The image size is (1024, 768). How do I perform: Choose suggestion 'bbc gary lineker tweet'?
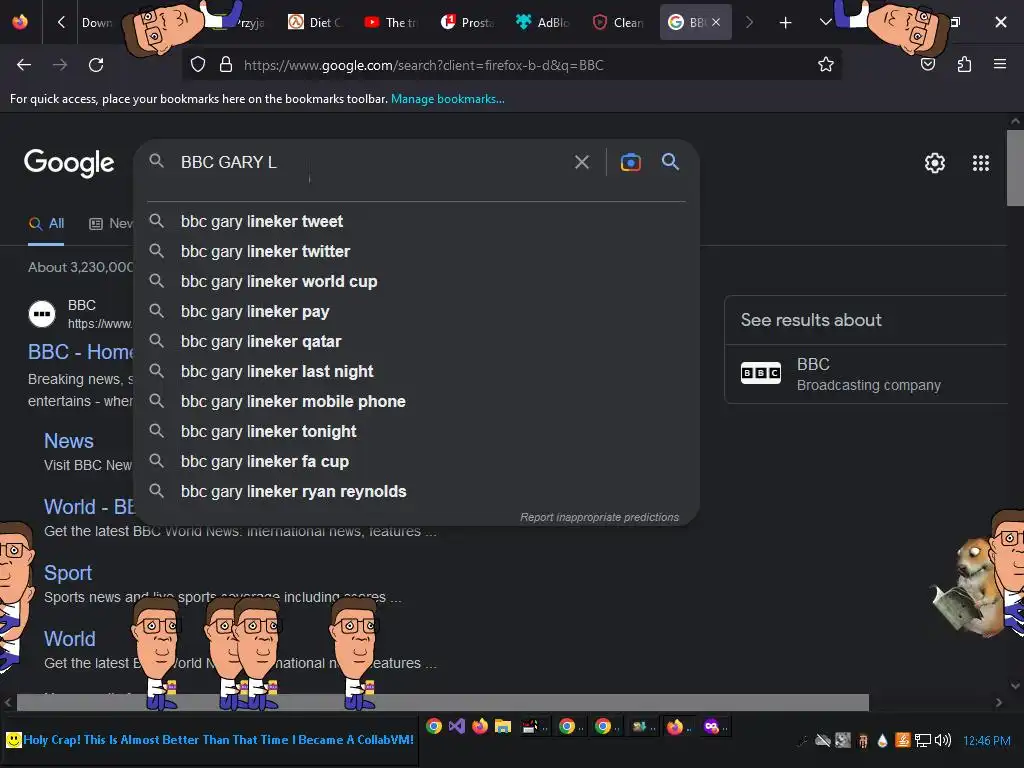(x=417, y=221)
